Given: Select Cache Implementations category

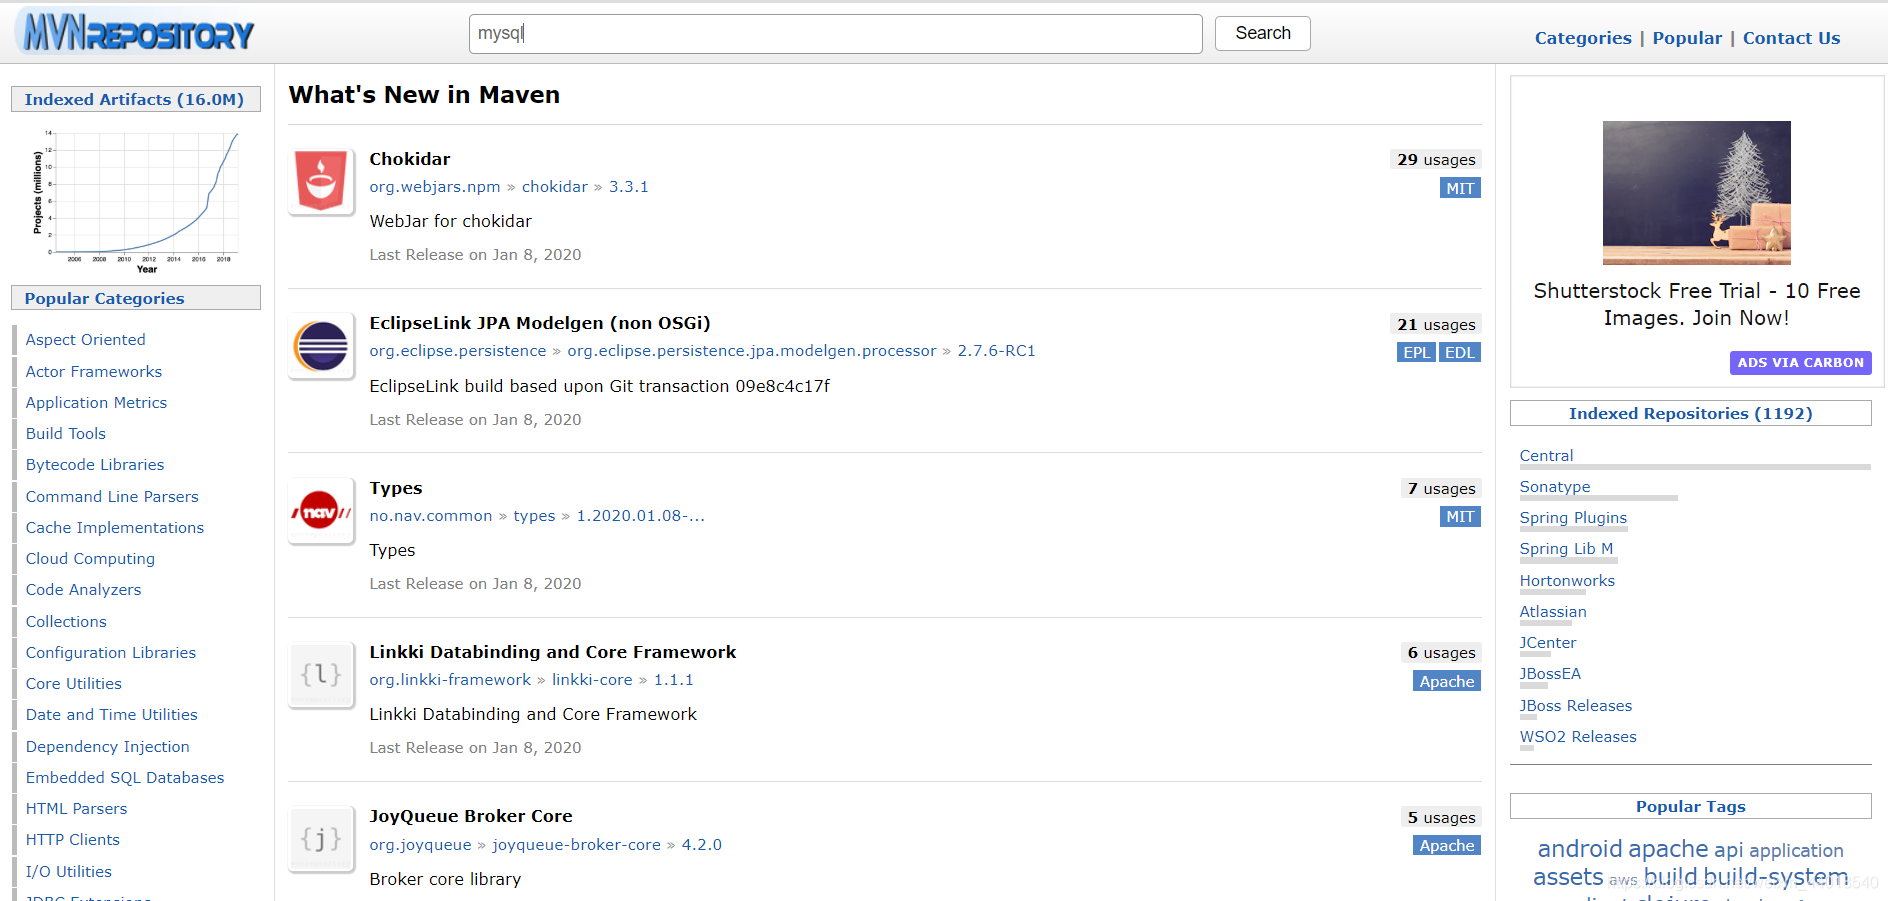Looking at the screenshot, I should pyautogui.click(x=114, y=527).
